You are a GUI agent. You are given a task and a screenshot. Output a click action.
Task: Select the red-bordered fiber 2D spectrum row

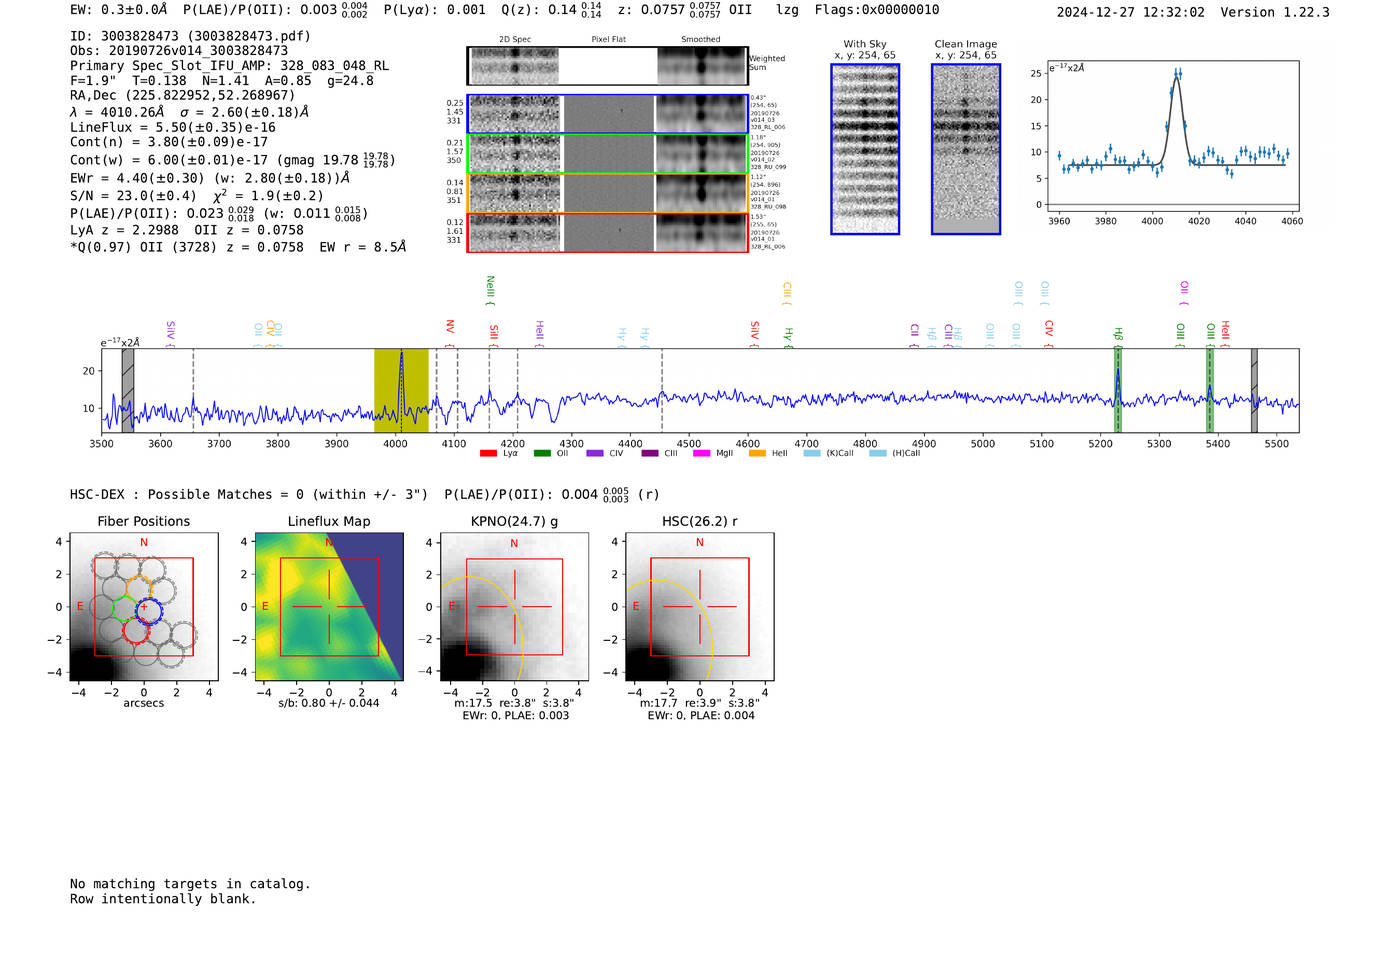pos(607,232)
